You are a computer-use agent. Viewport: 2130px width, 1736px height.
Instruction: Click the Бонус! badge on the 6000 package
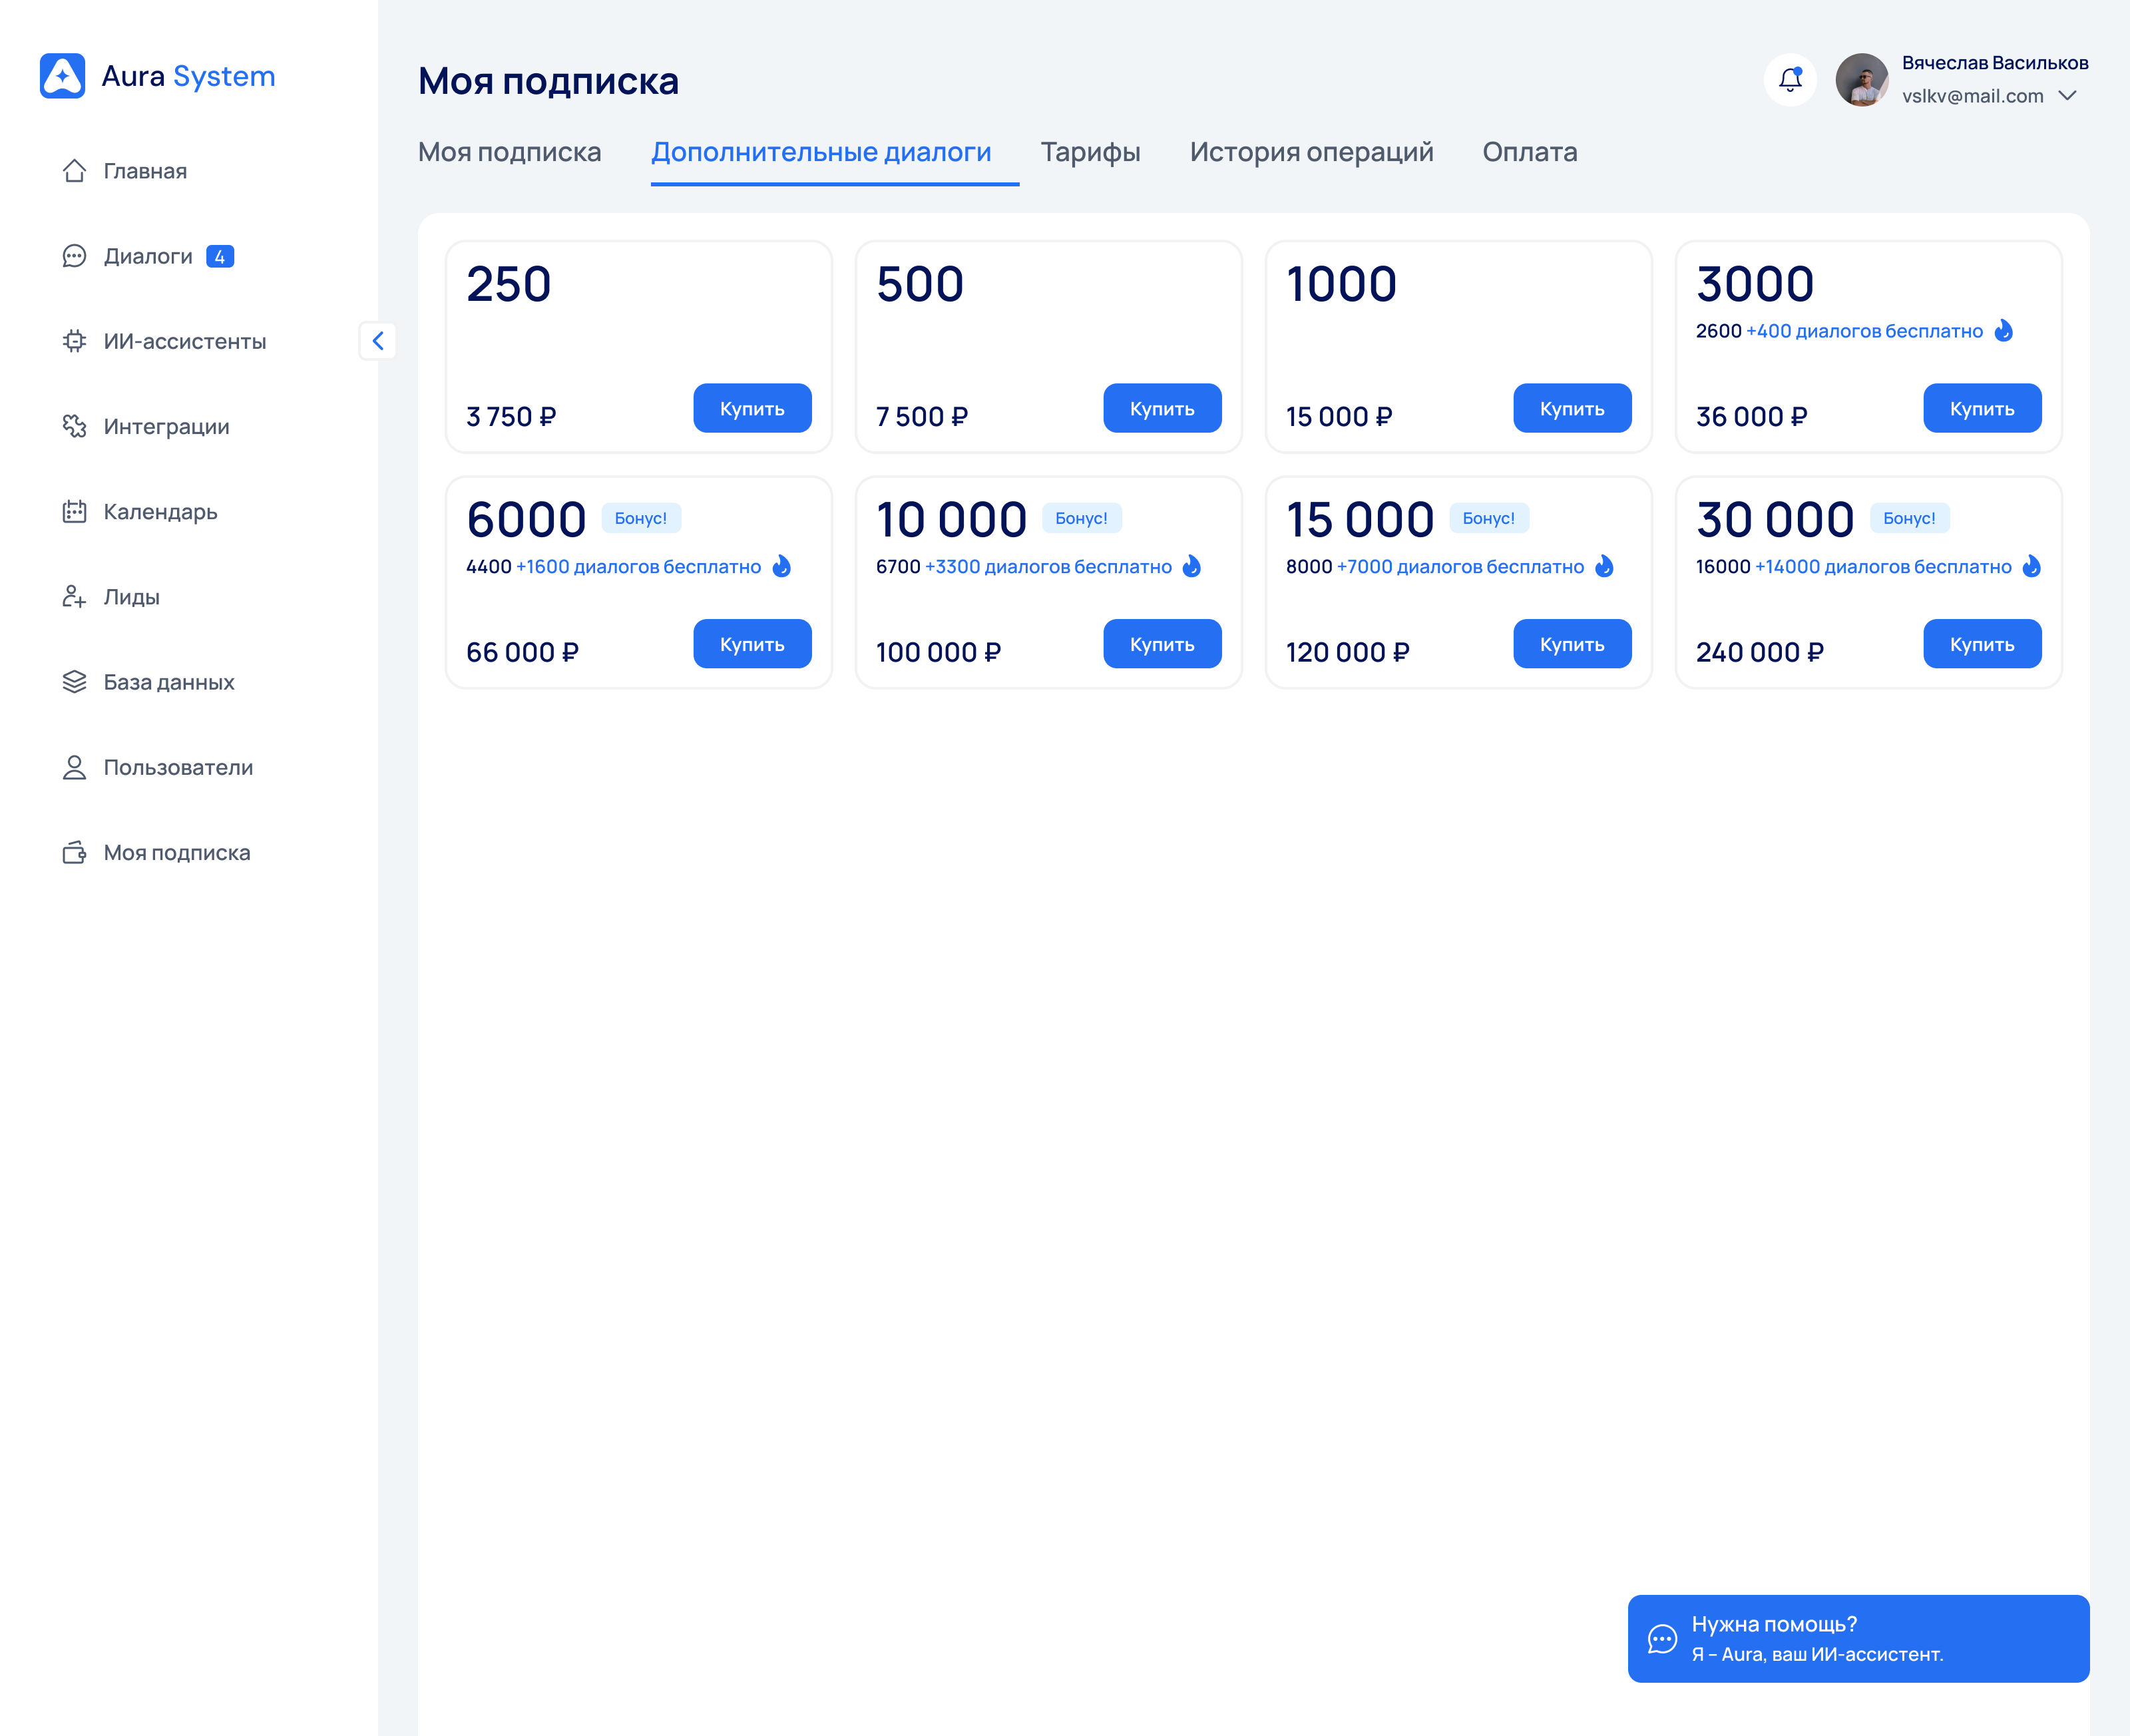pos(640,518)
